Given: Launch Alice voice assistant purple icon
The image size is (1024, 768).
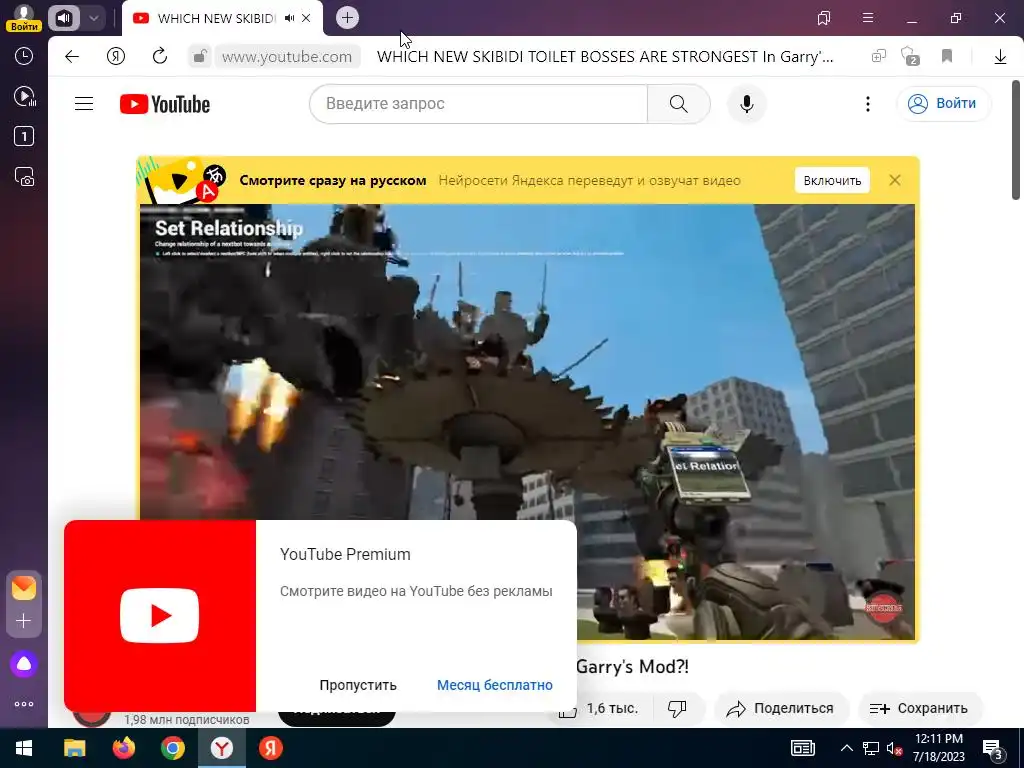Looking at the screenshot, I should tap(24, 664).
